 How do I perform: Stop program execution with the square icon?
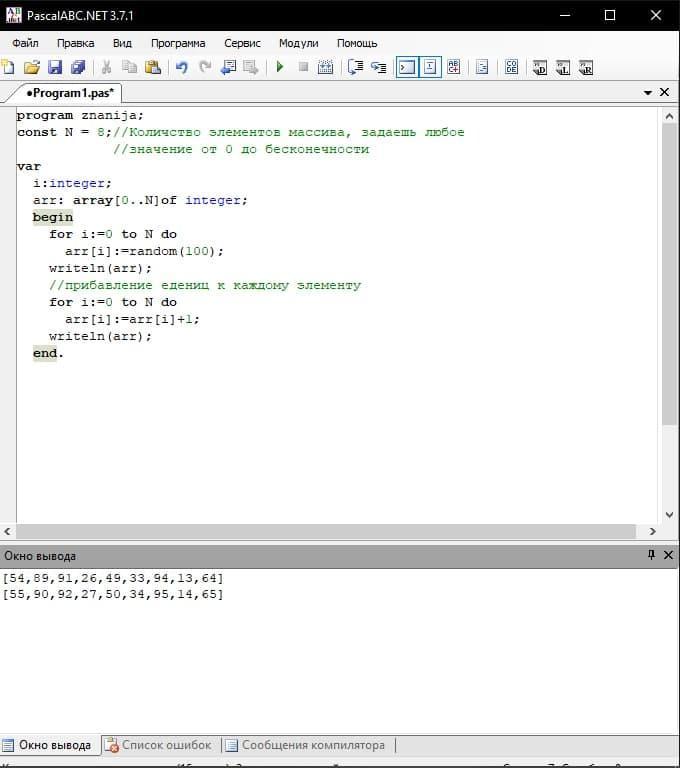click(303, 67)
